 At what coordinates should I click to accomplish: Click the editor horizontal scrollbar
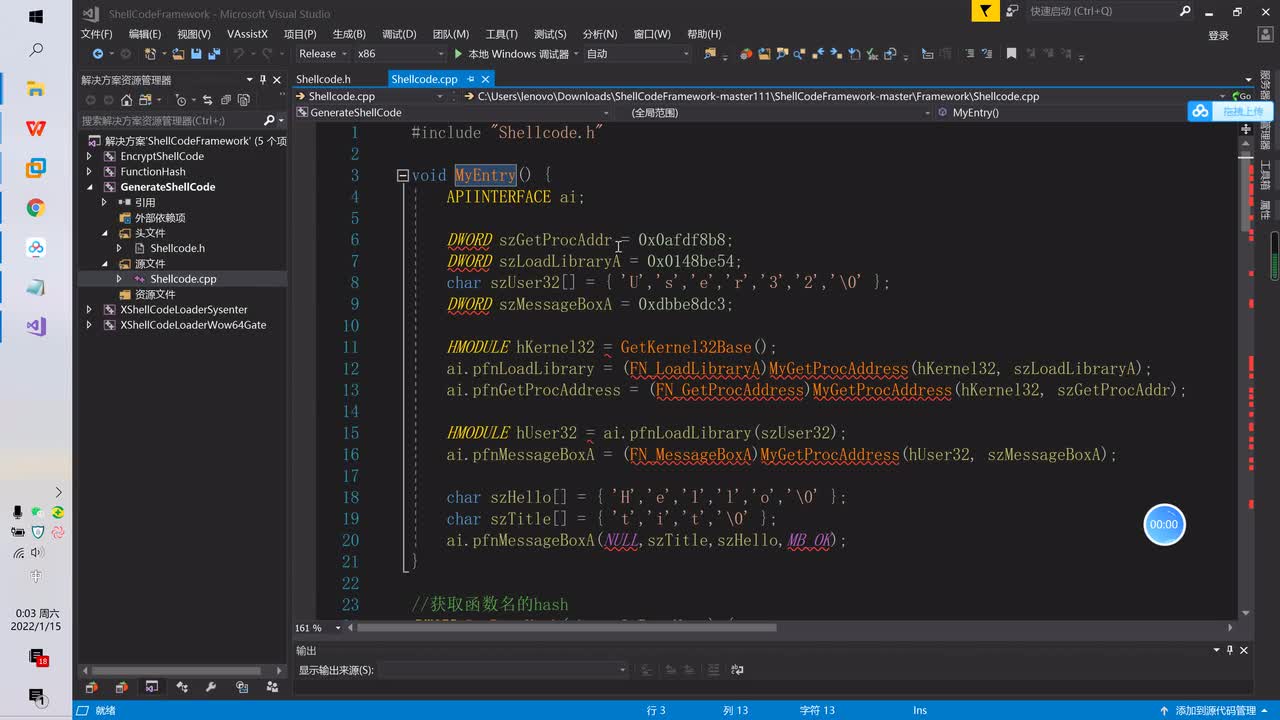click(x=565, y=628)
